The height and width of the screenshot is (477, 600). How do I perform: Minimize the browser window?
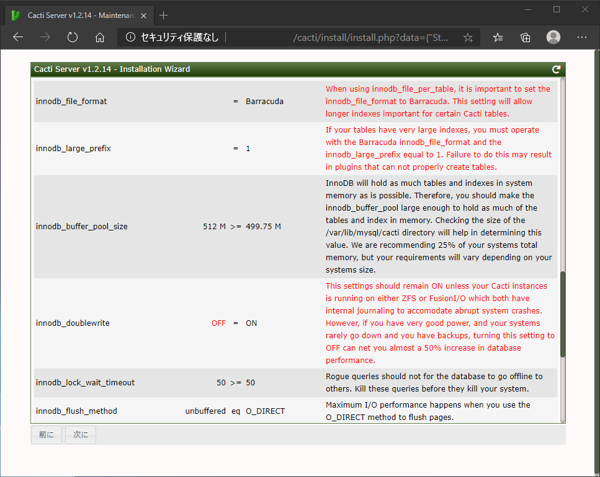coord(528,10)
